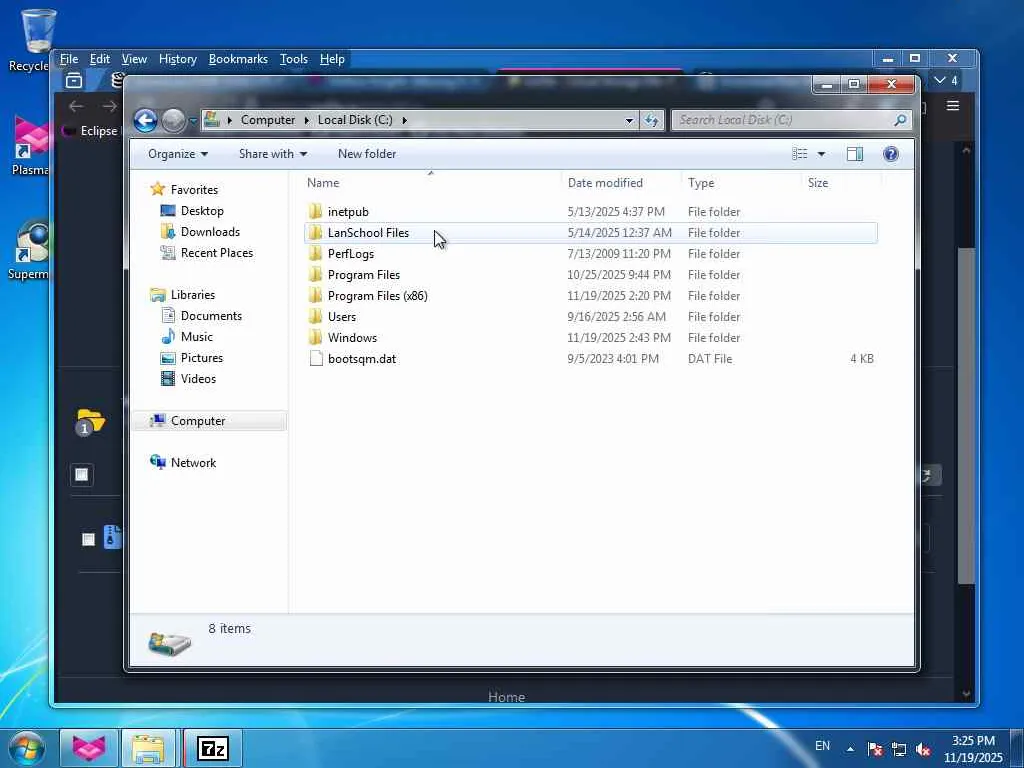1024x768 pixels.
Task: Open the More view options arrow
Action: tap(822, 154)
